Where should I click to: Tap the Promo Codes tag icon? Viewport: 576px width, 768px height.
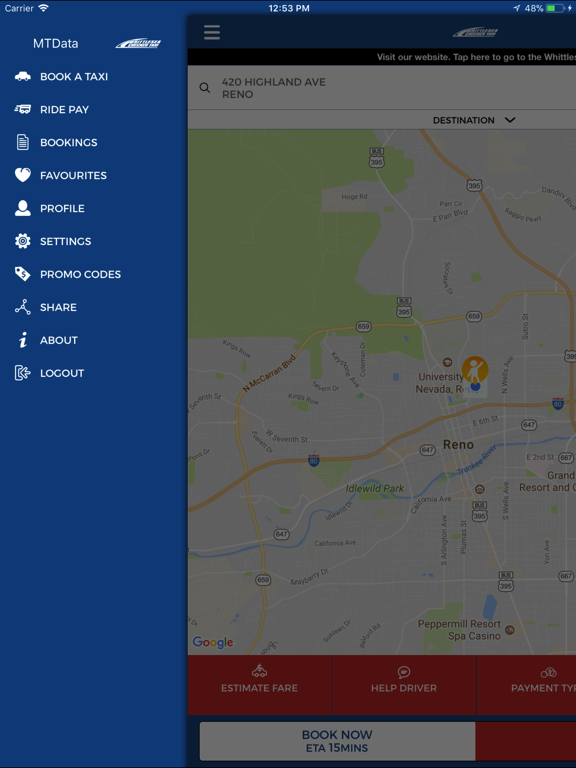(23, 274)
